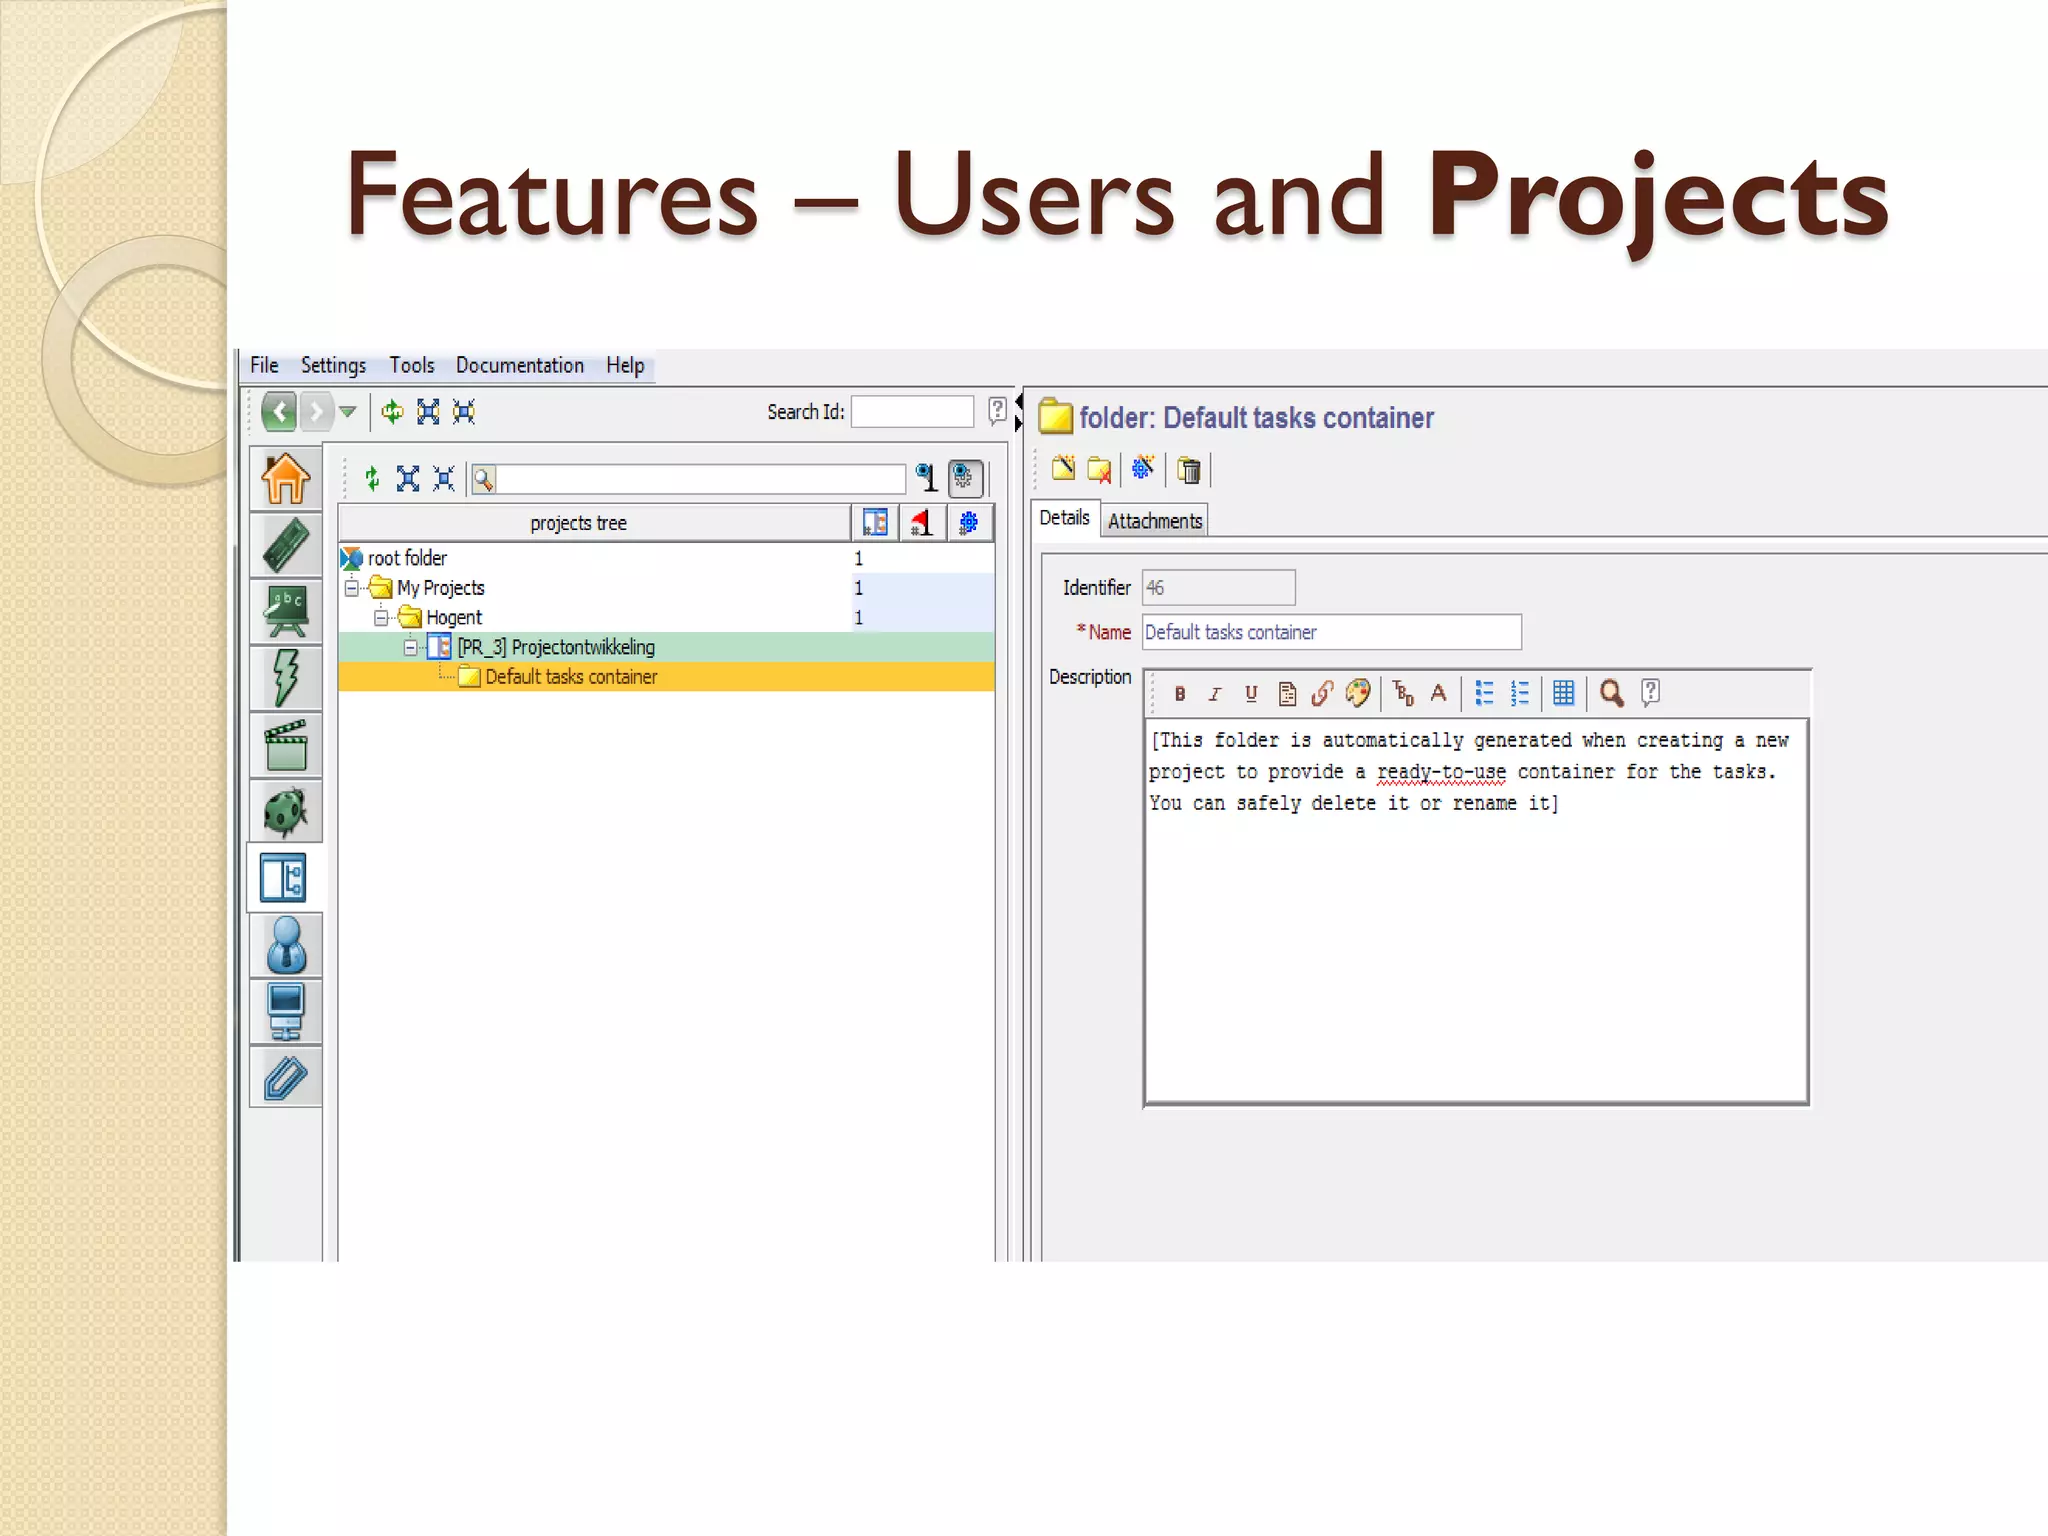Go back with the green arrow
This screenshot has height=1536, width=2048.
(x=279, y=411)
